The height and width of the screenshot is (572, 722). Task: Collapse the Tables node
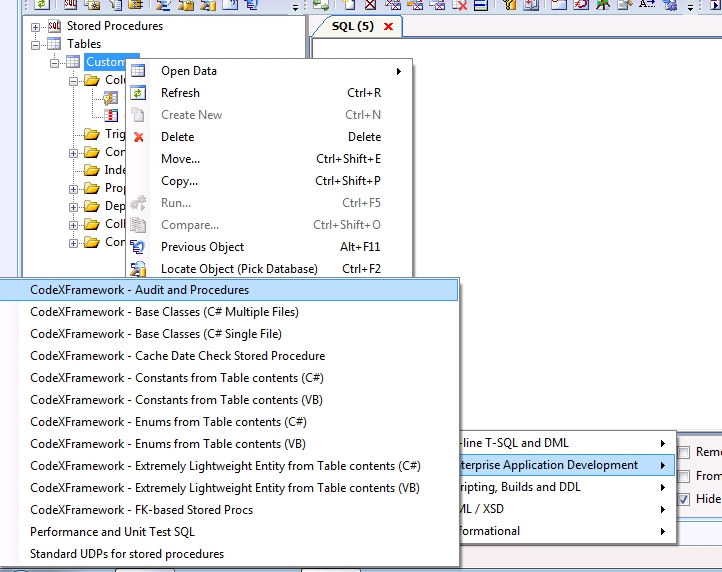35,45
